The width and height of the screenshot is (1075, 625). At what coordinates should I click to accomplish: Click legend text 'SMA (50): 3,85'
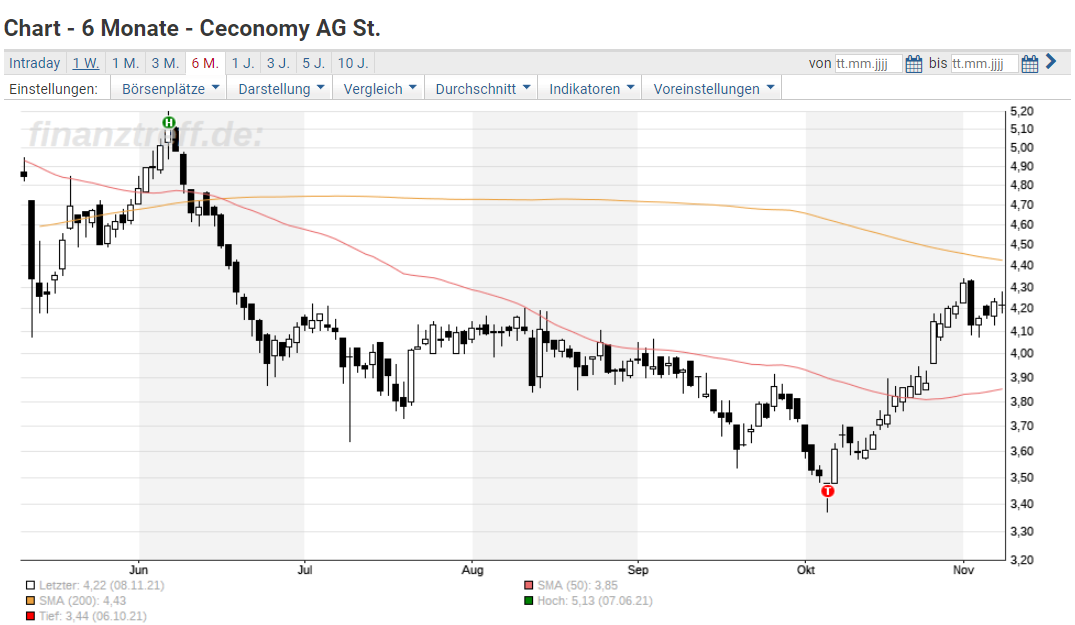577,585
